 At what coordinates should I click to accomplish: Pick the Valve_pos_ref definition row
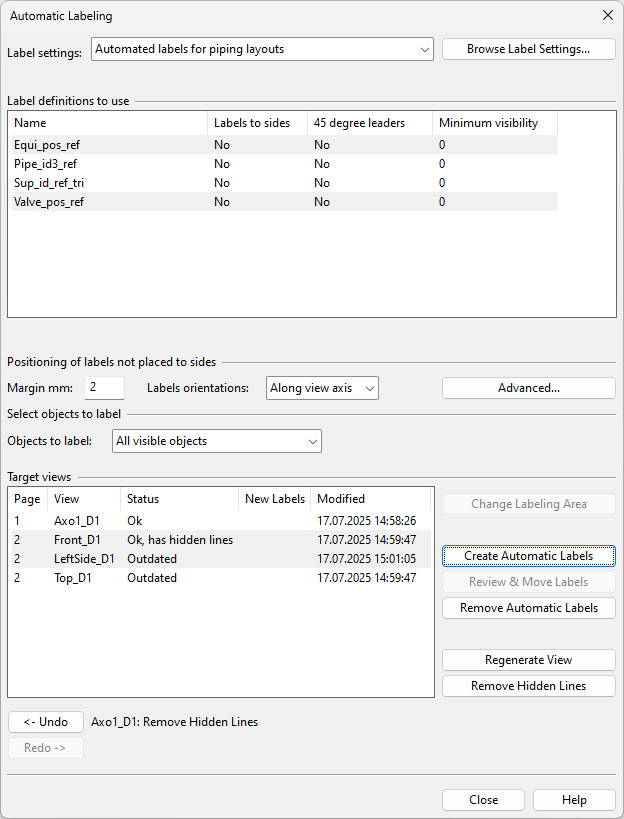click(x=49, y=202)
